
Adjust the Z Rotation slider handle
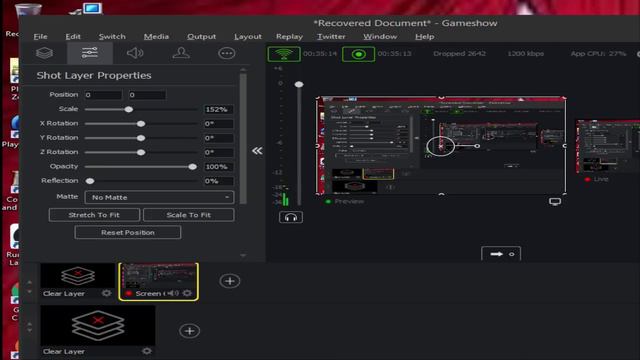pos(141,152)
